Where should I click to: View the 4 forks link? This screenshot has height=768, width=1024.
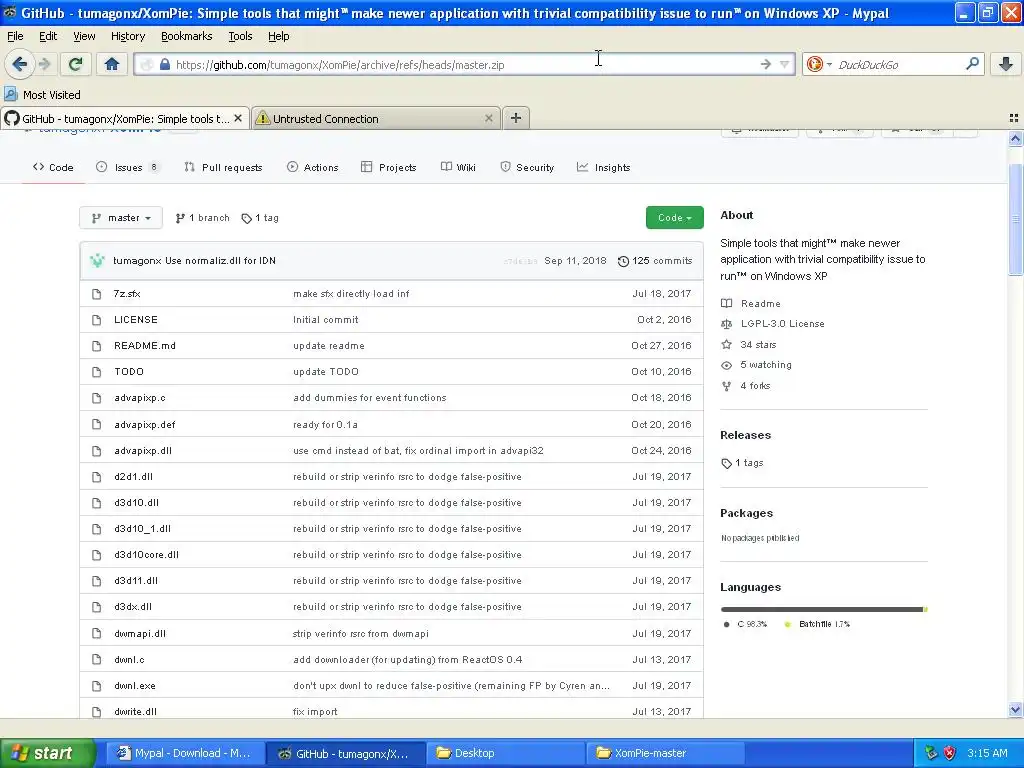point(746,385)
